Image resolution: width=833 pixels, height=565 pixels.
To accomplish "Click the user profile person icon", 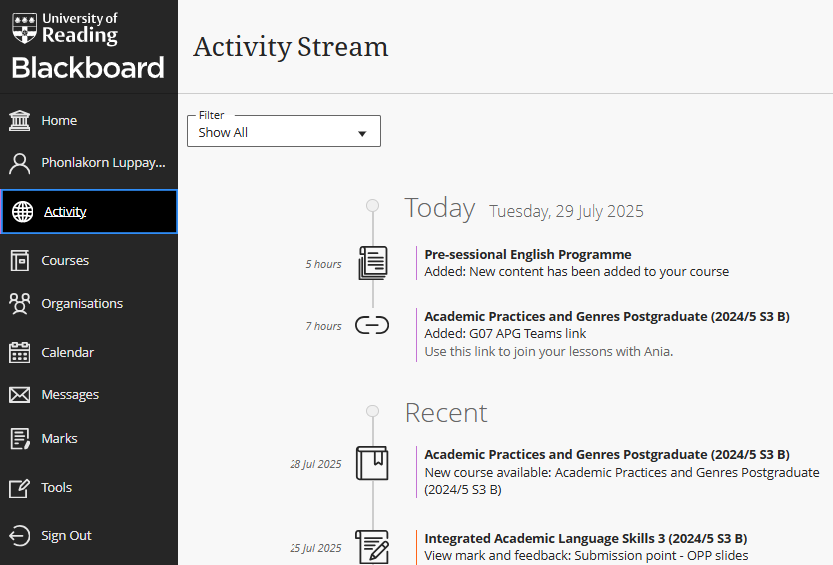I will coord(20,163).
